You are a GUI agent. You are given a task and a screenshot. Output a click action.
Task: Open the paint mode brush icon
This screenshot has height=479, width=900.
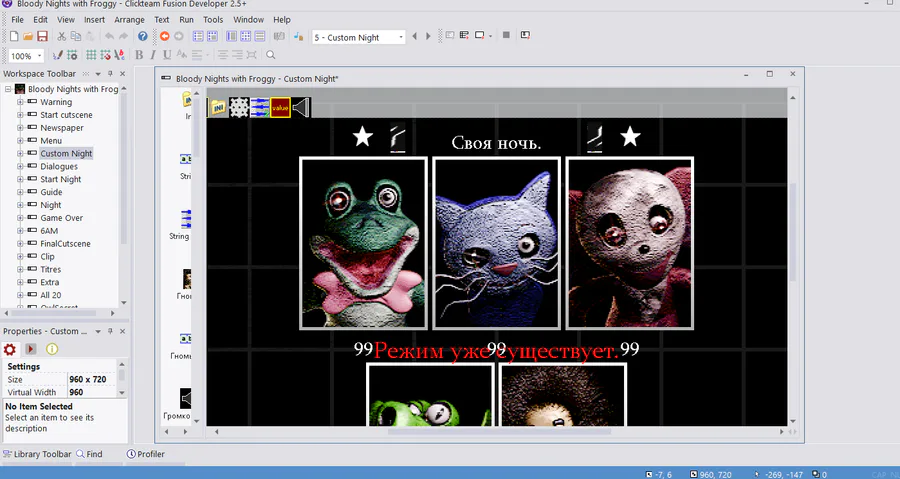pyautogui.click(x=57, y=55)
